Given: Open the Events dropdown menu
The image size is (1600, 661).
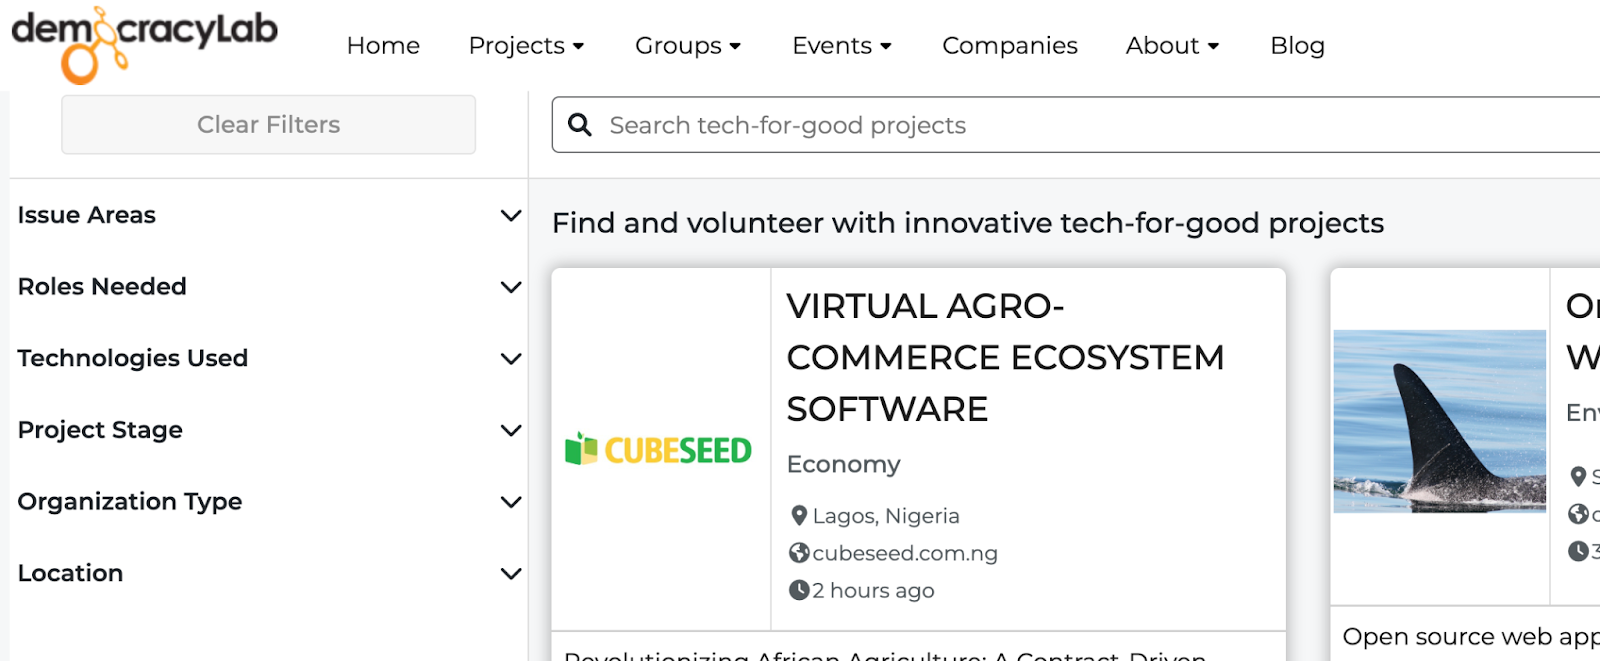Looking at the screenshot, I should pyautogui.click(x=842, y=46).
